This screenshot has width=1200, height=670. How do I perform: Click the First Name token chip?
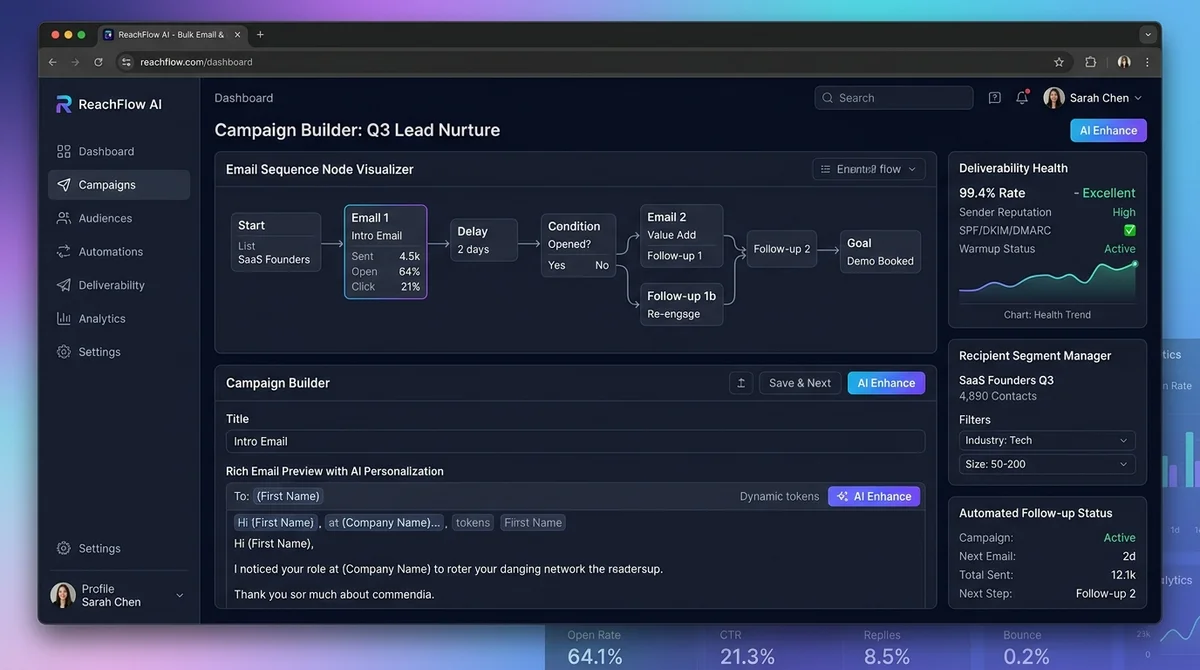pos(533,523)
